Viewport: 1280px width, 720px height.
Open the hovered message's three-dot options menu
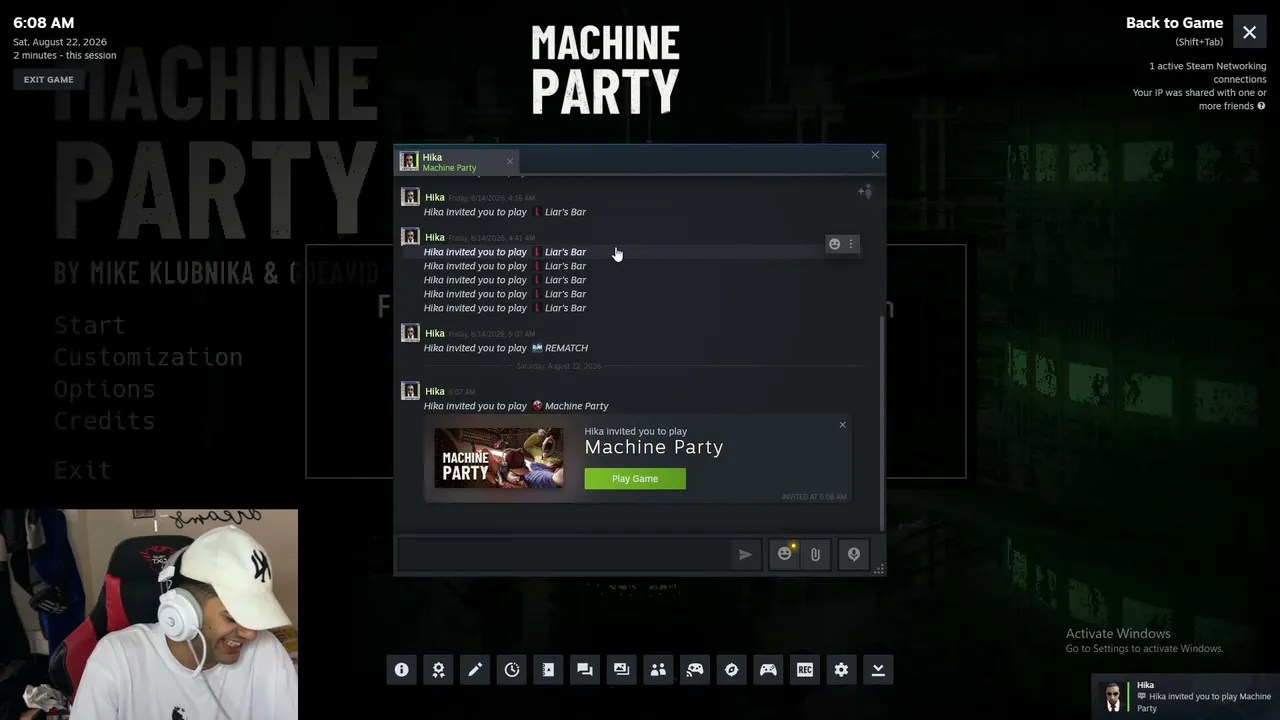(851, 244)
